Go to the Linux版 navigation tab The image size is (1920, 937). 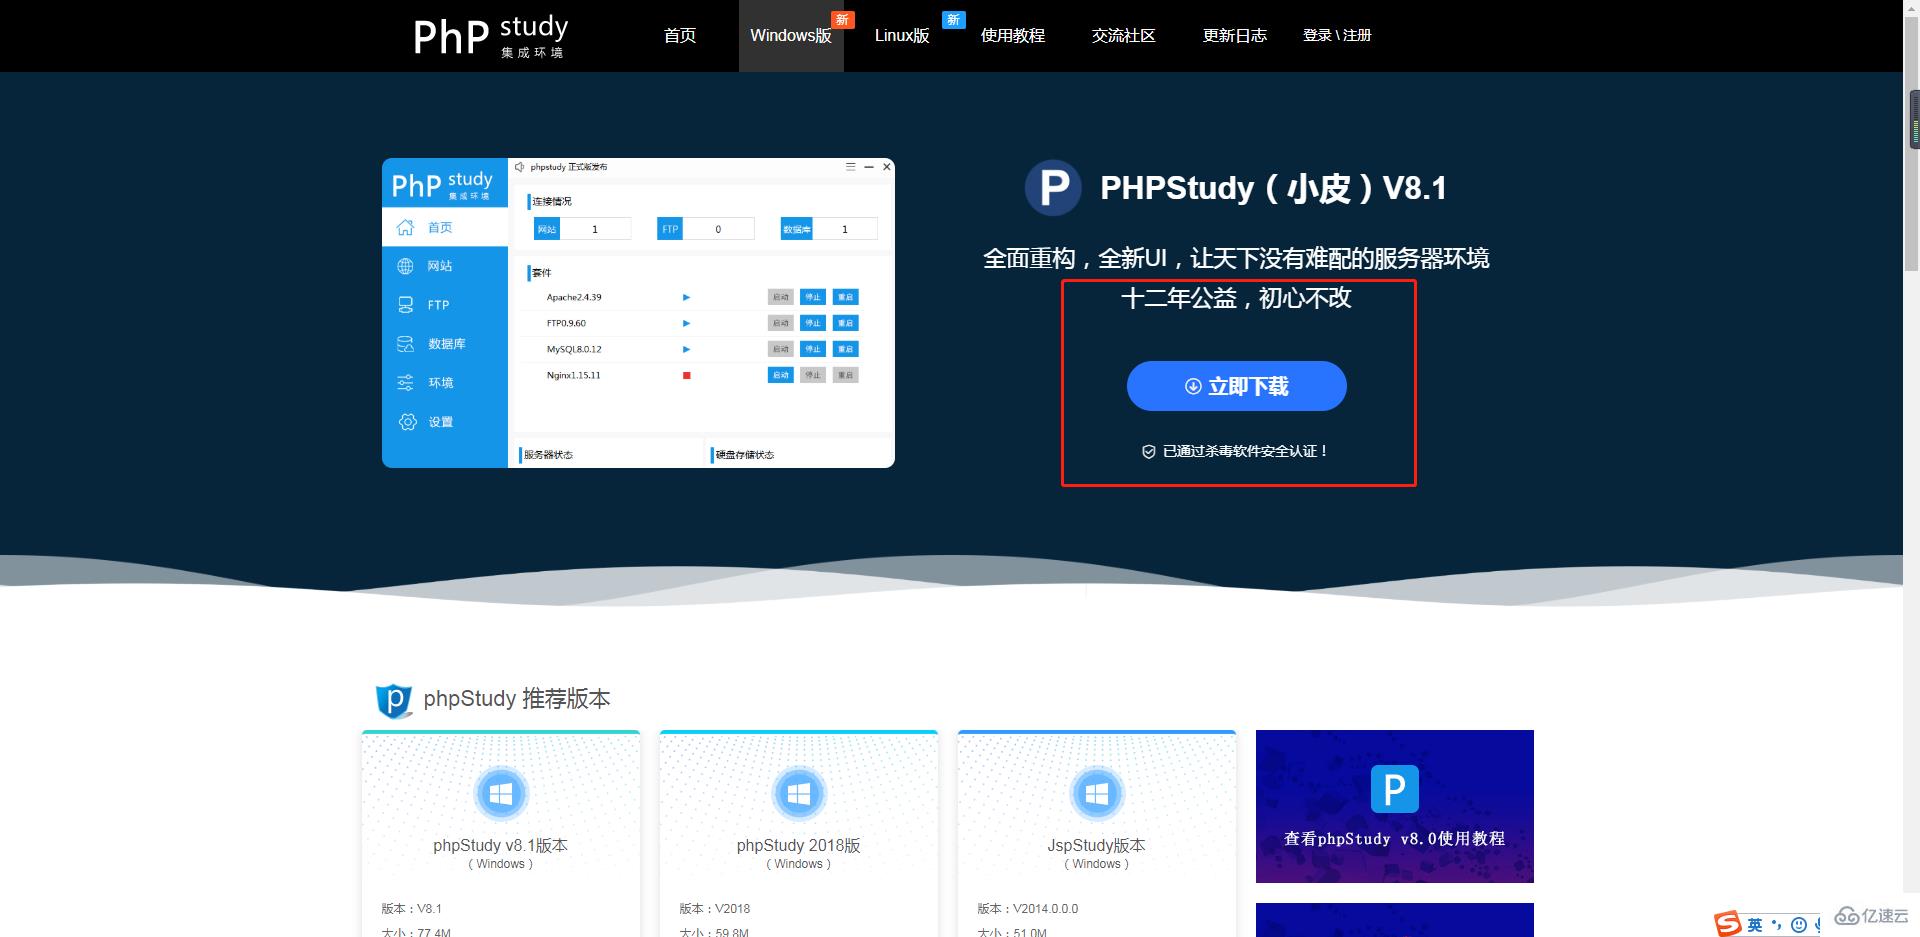[902, 35]
